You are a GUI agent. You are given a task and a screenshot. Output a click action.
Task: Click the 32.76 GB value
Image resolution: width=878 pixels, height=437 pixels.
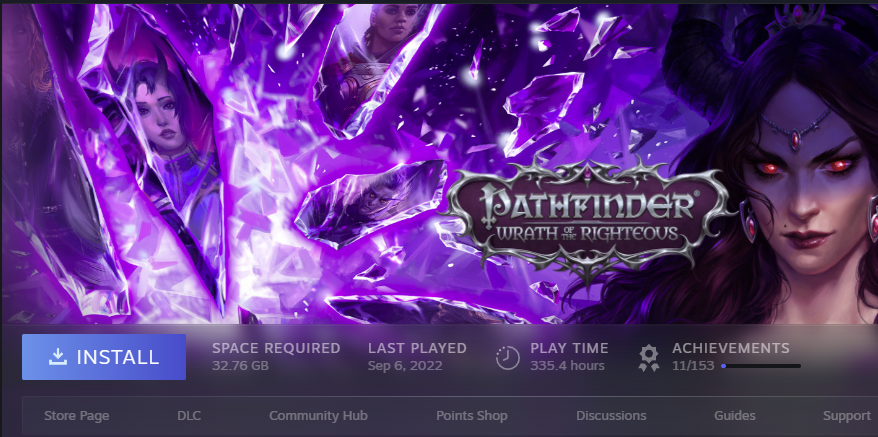pyautogui.click(x=240, y=366)
